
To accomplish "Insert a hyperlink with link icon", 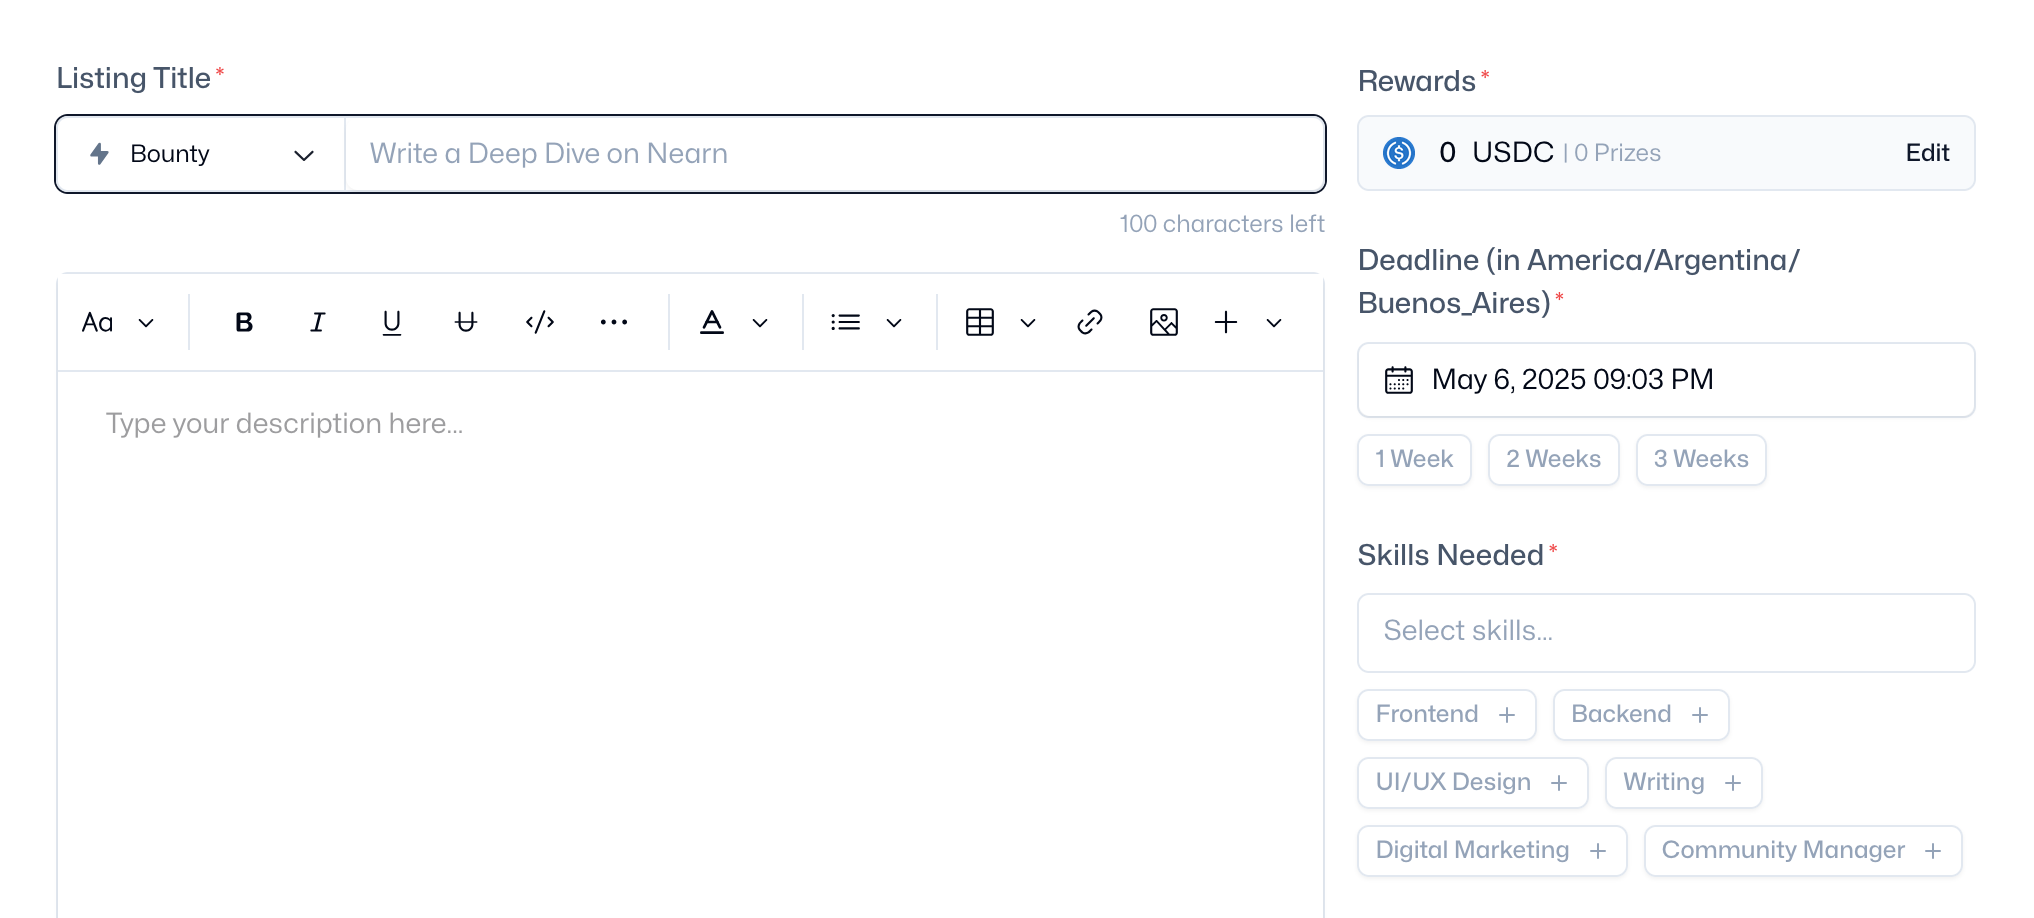I will tap(1090, 322).
